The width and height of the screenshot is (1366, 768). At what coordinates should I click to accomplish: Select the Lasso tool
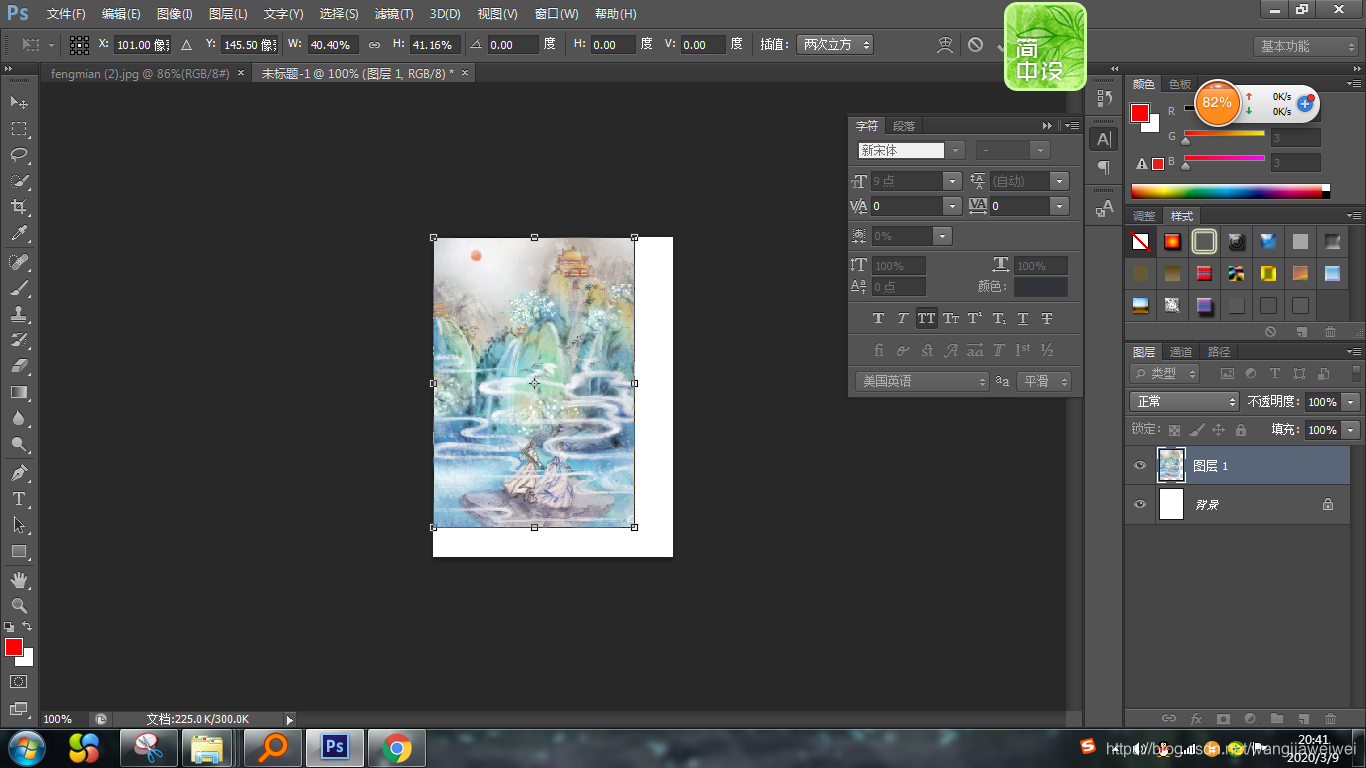coord(19,155)
